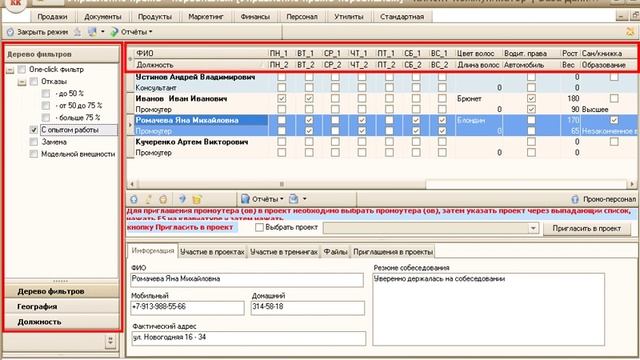
Task: Toggle the Выбрать проект checkbox
Action: (x=259, y=227)
